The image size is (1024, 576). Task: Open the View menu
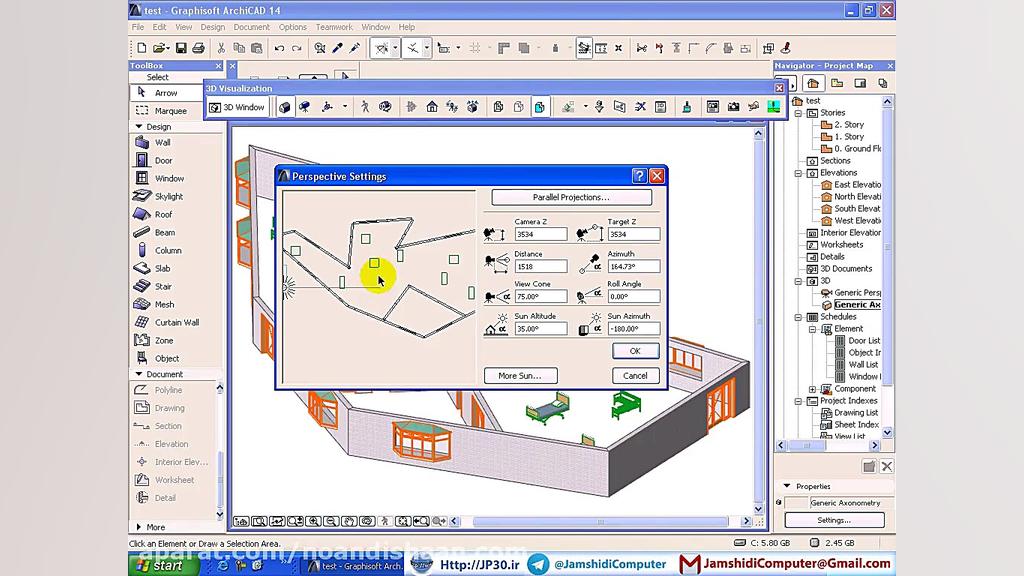click(x=184, y=27)
